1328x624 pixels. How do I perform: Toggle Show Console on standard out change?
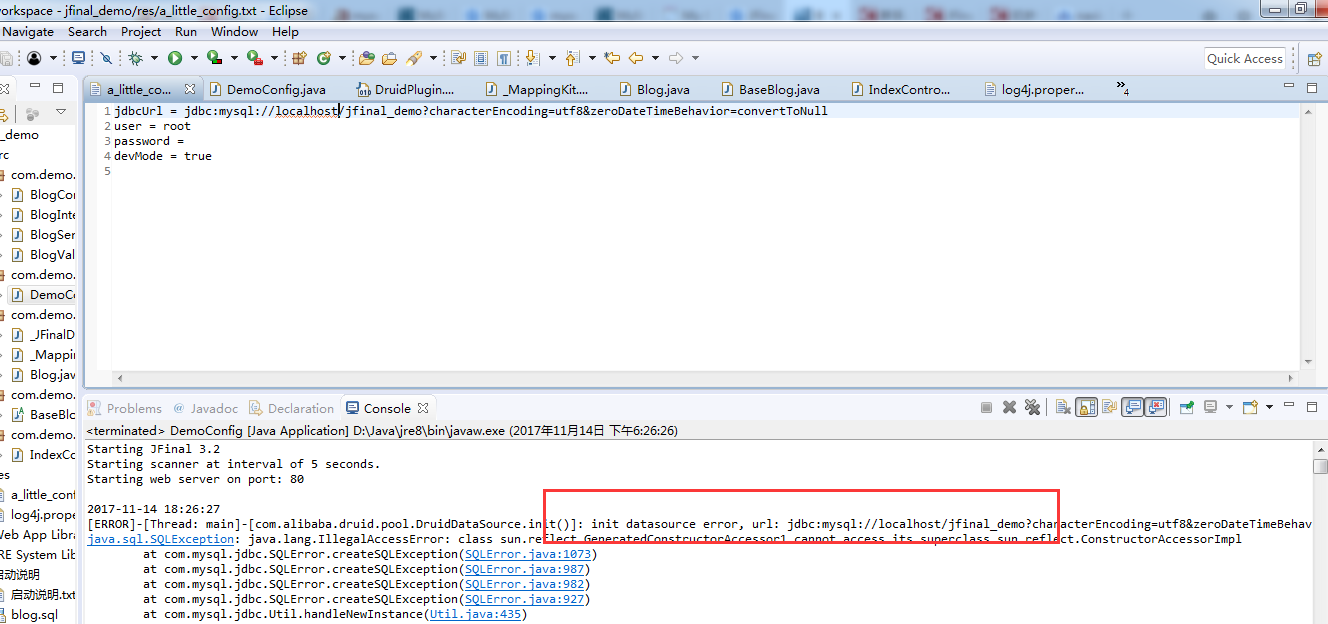tap(1132, 407)
